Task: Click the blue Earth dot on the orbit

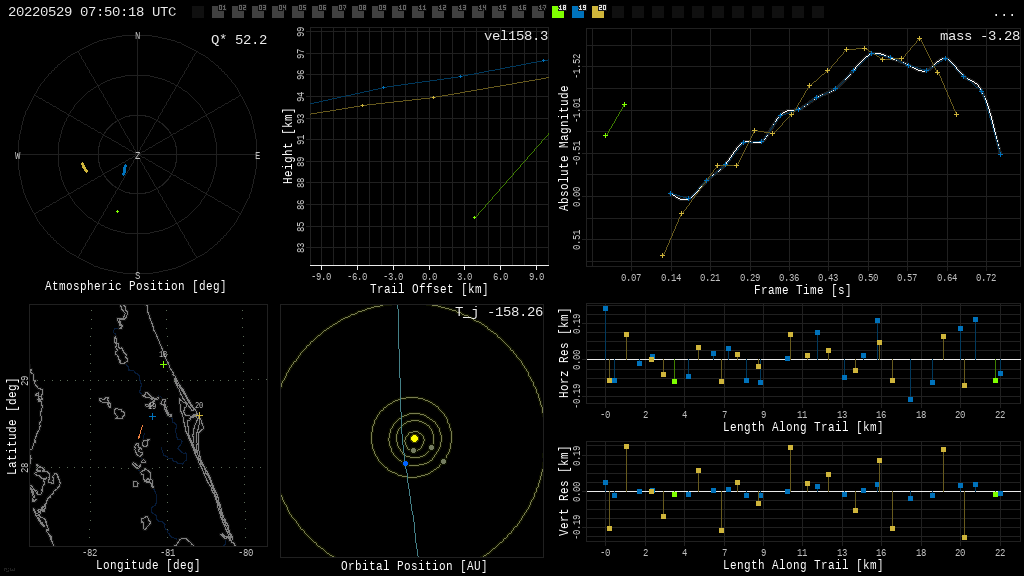Action: [405, 463]
